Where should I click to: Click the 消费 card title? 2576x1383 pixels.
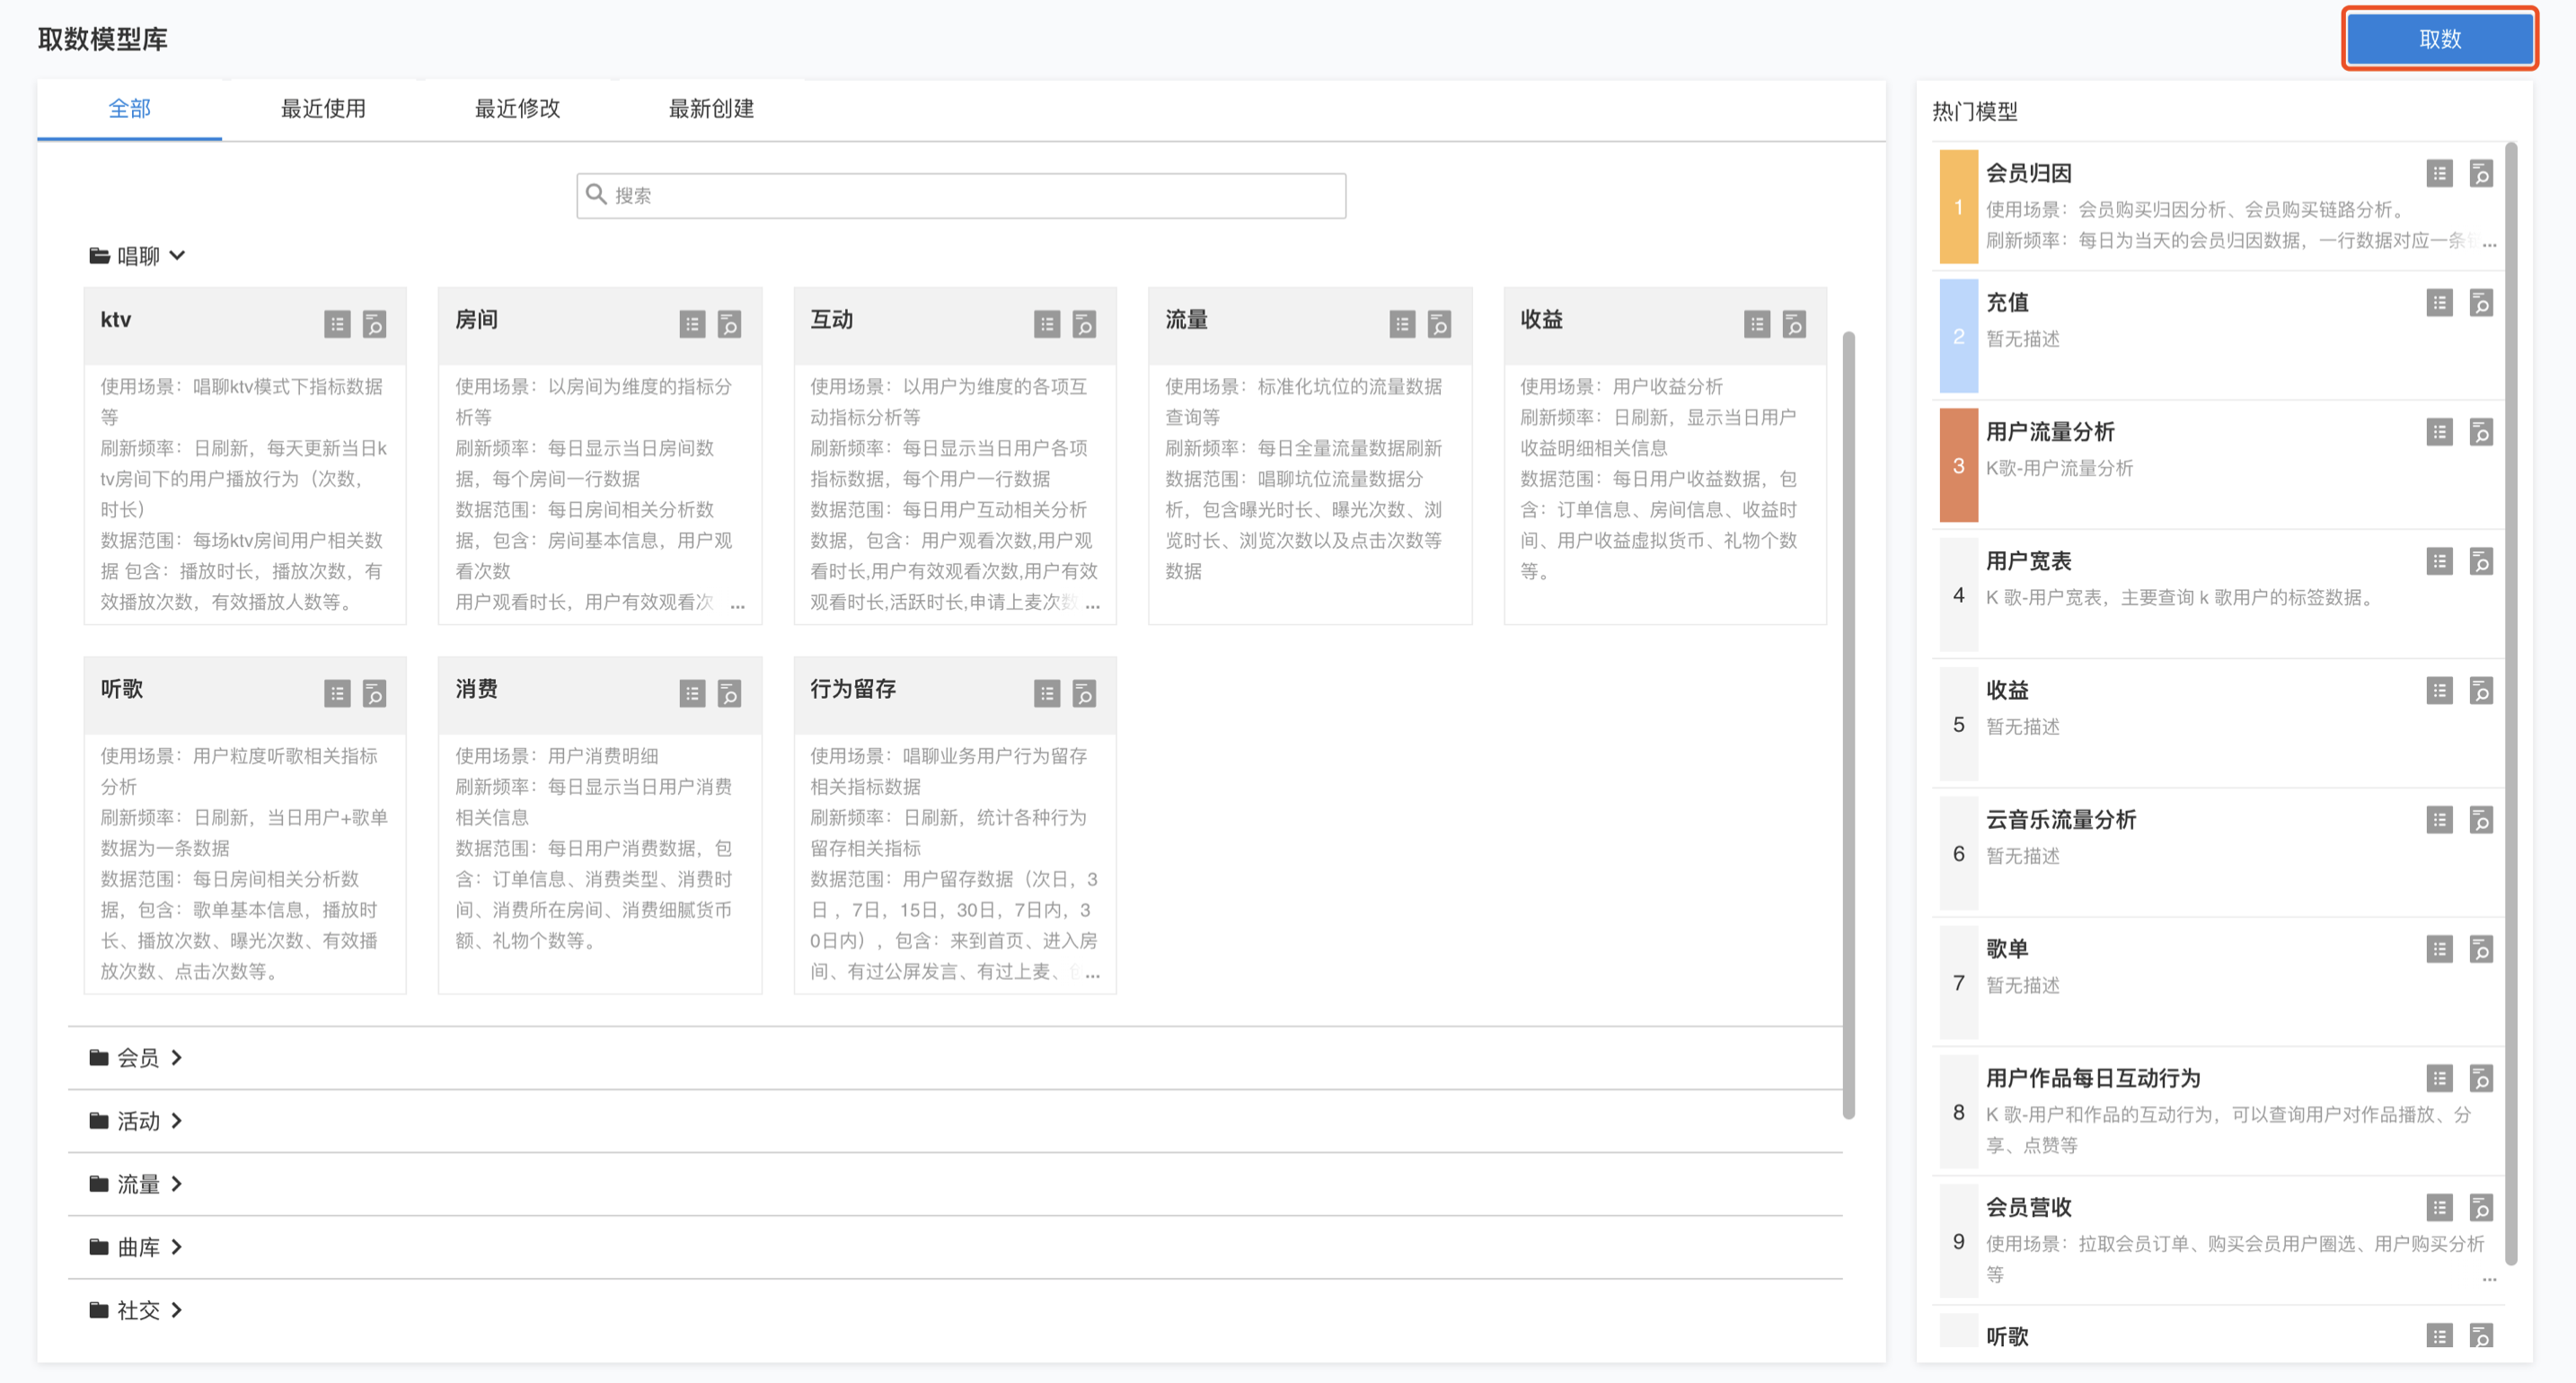click(x=476, y=689)
